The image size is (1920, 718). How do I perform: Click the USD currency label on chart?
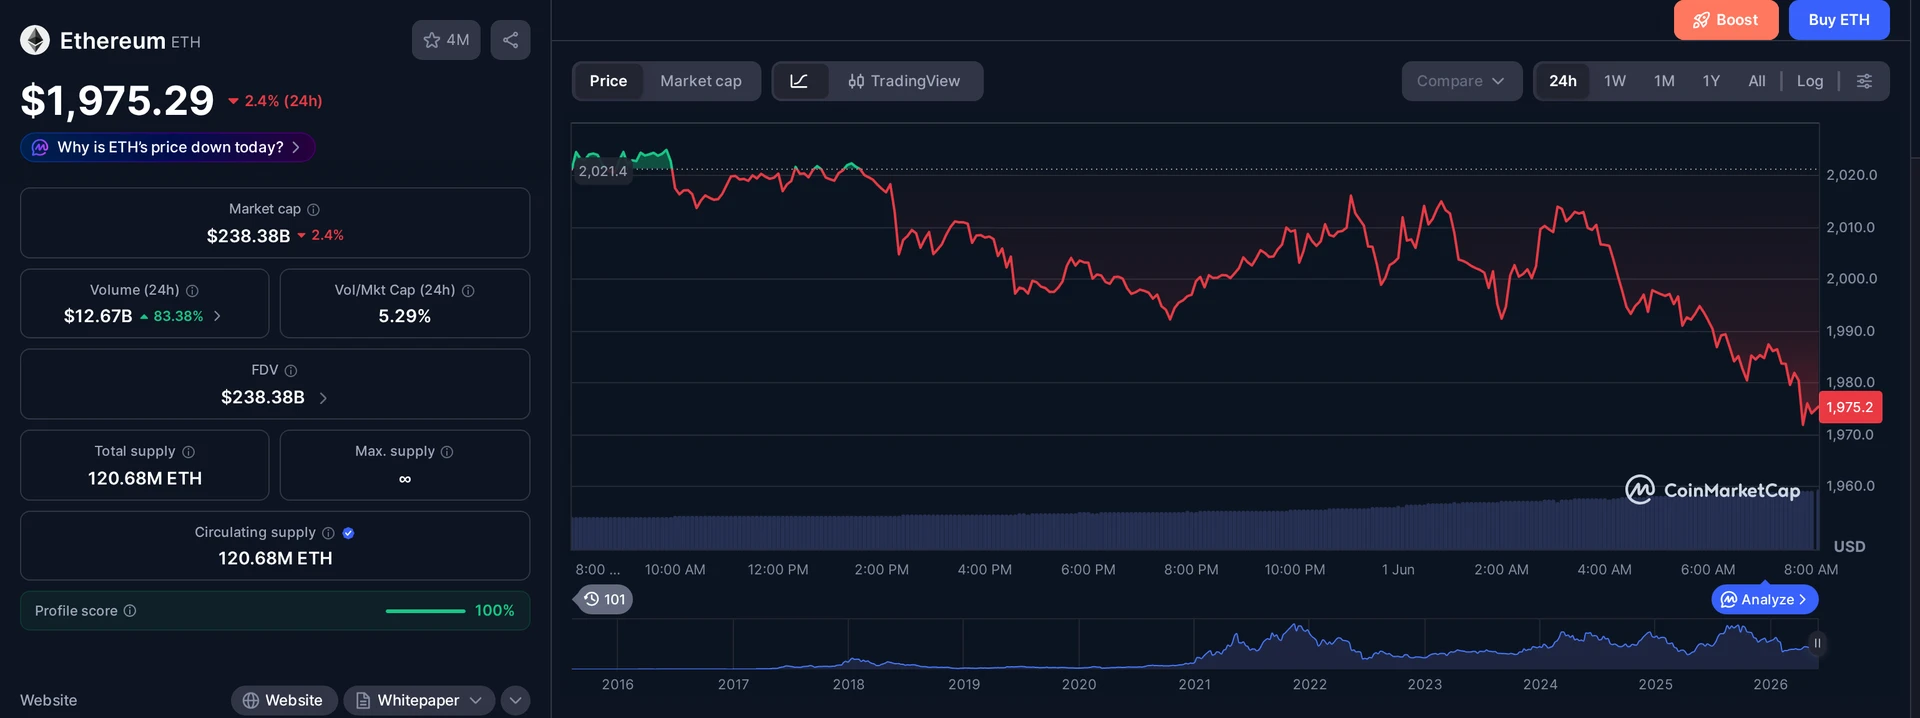[1849, 547]
